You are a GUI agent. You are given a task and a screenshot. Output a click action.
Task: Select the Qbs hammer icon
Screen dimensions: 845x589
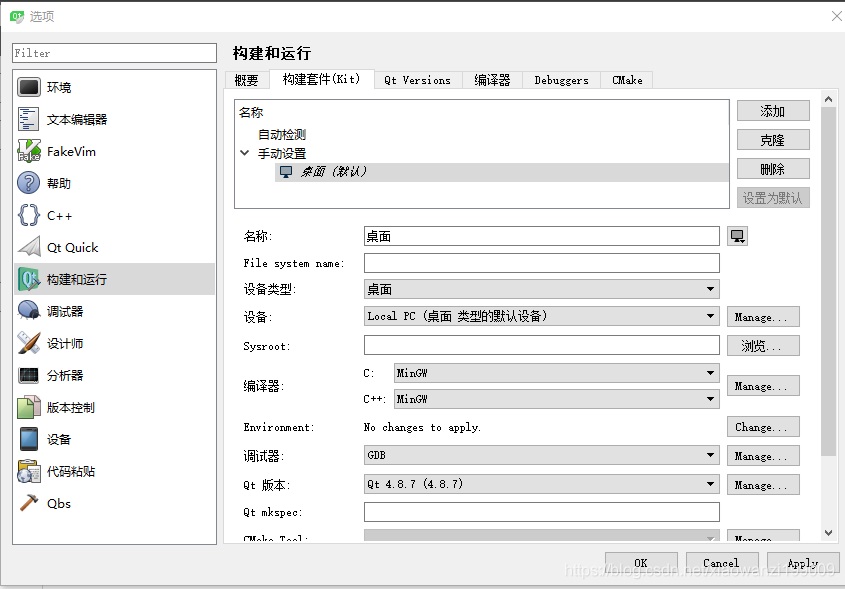(x=29, y=504)
